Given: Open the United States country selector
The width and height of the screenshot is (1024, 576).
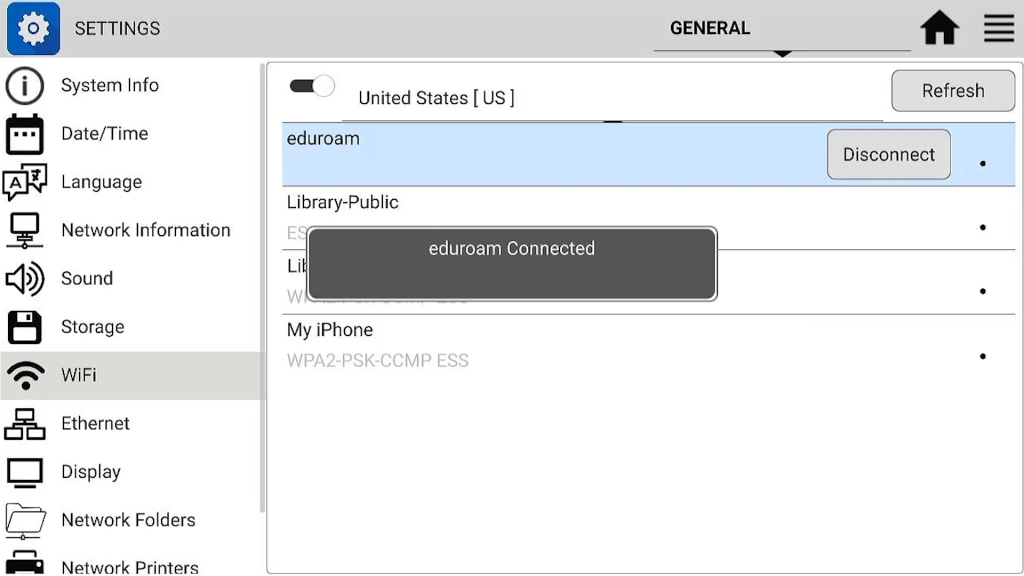Looking at the screenshot, I should (x=613, y=98).
